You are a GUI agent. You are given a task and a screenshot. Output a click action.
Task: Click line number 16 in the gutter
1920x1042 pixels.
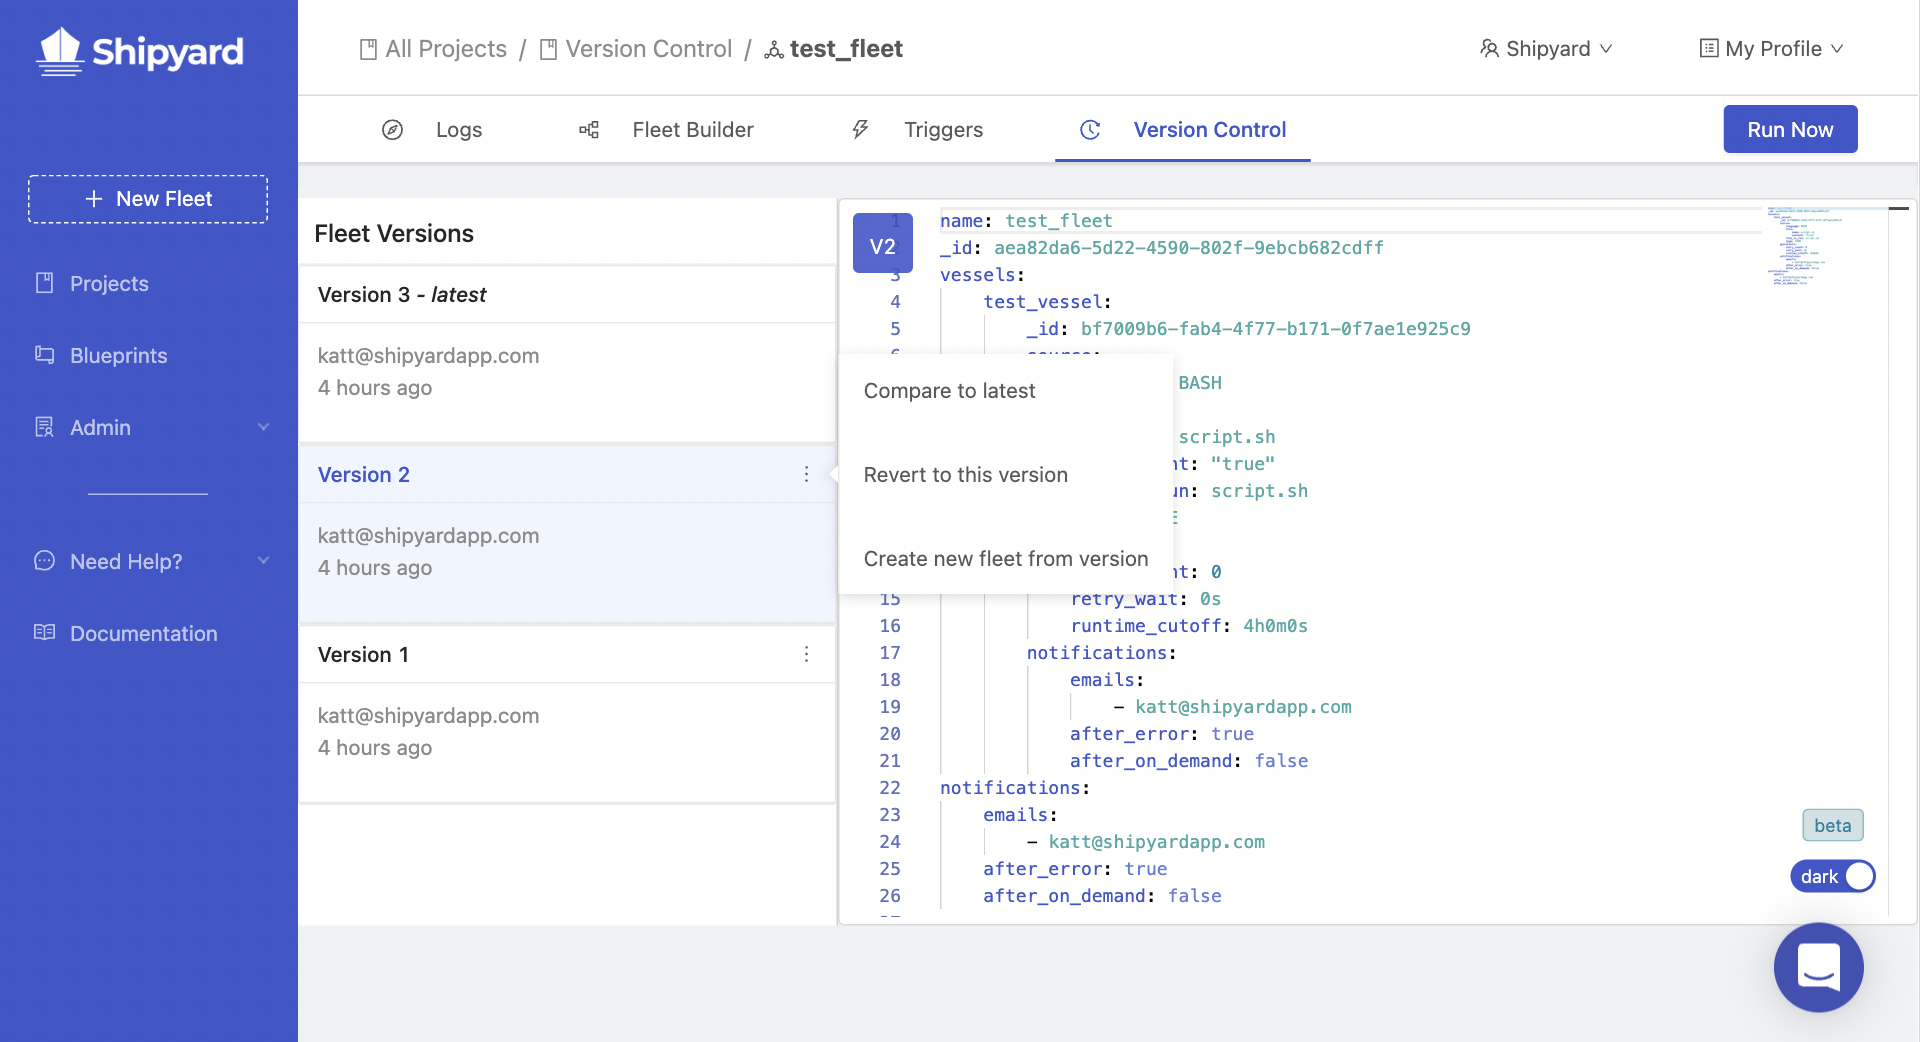[x=890, y=626]
